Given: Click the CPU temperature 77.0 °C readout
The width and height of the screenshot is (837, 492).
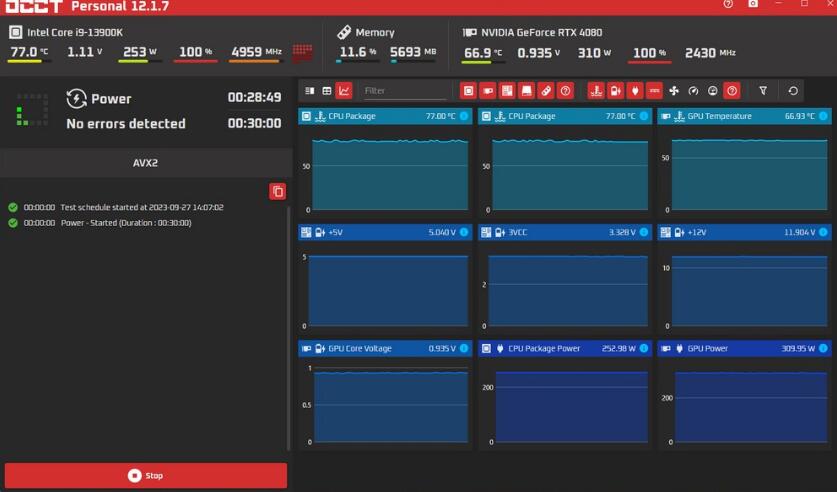Looking at the screenshot, I should pos(29,52).
